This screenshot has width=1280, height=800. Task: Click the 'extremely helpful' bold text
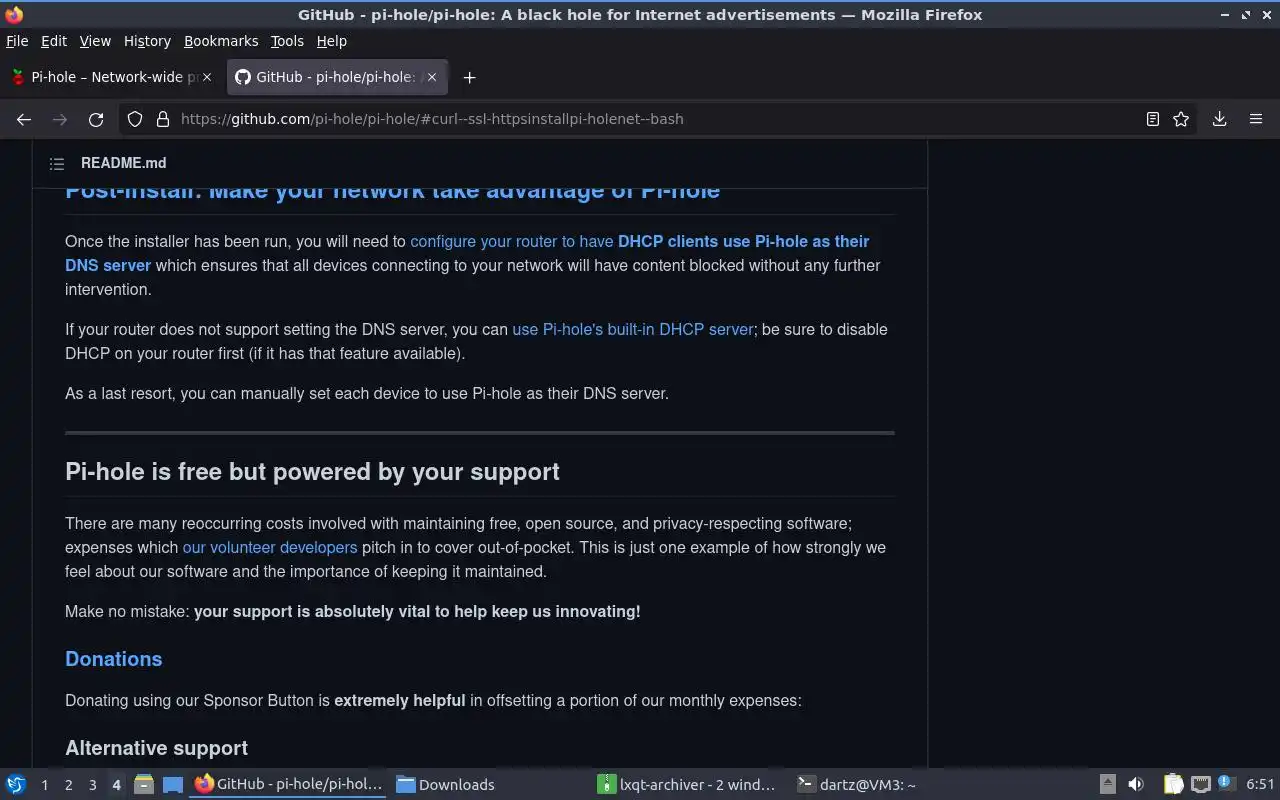[x=399, y=700]
